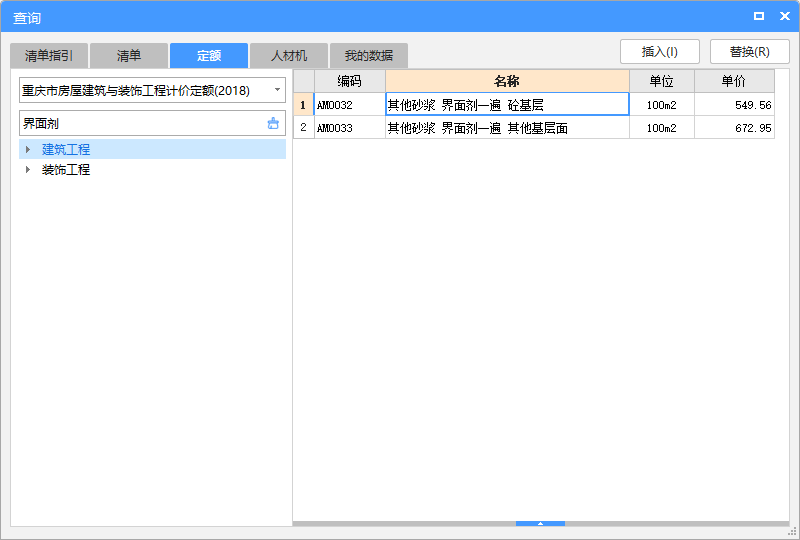Click the 替换(R) button
This screenshot has width=800, height=540.
tap(749, 52)
